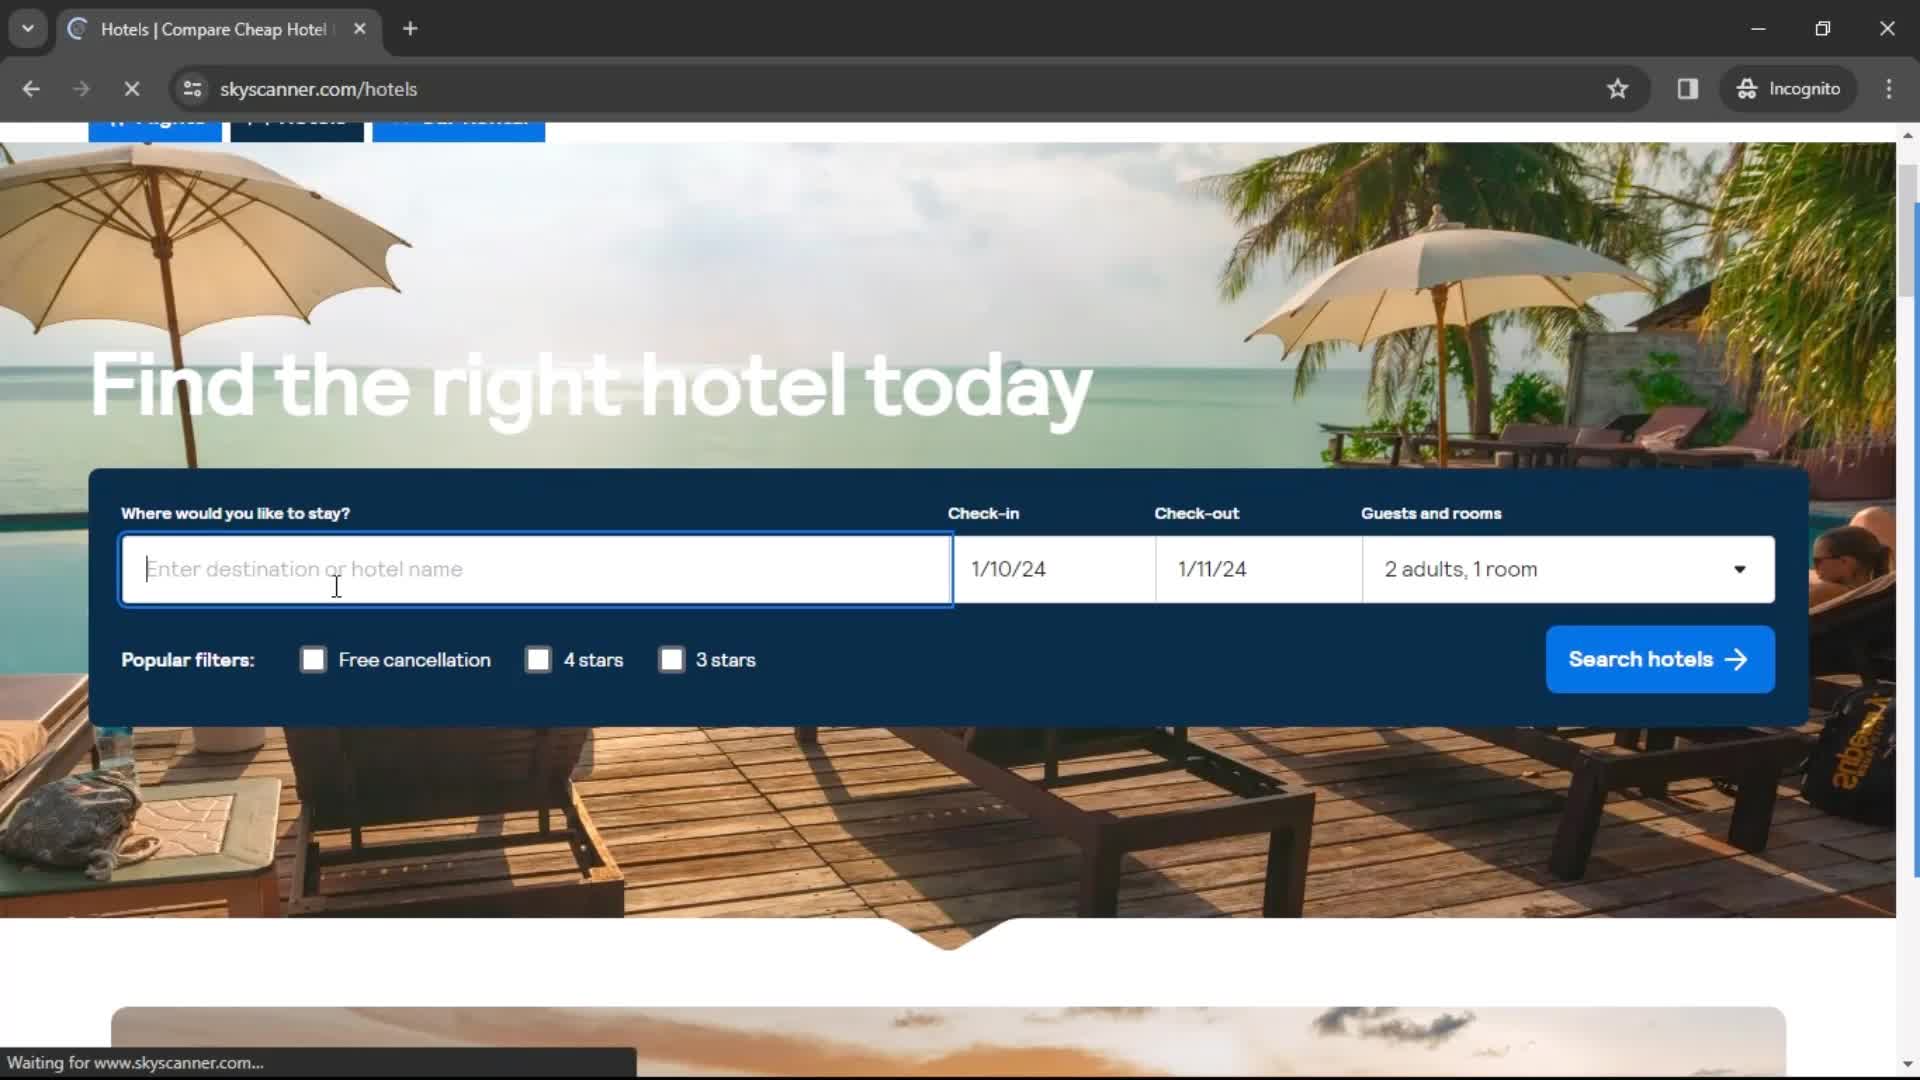This screenshot has height=1080, width=1920.
Task: Click the Search hotels button
Action: 1660,660
